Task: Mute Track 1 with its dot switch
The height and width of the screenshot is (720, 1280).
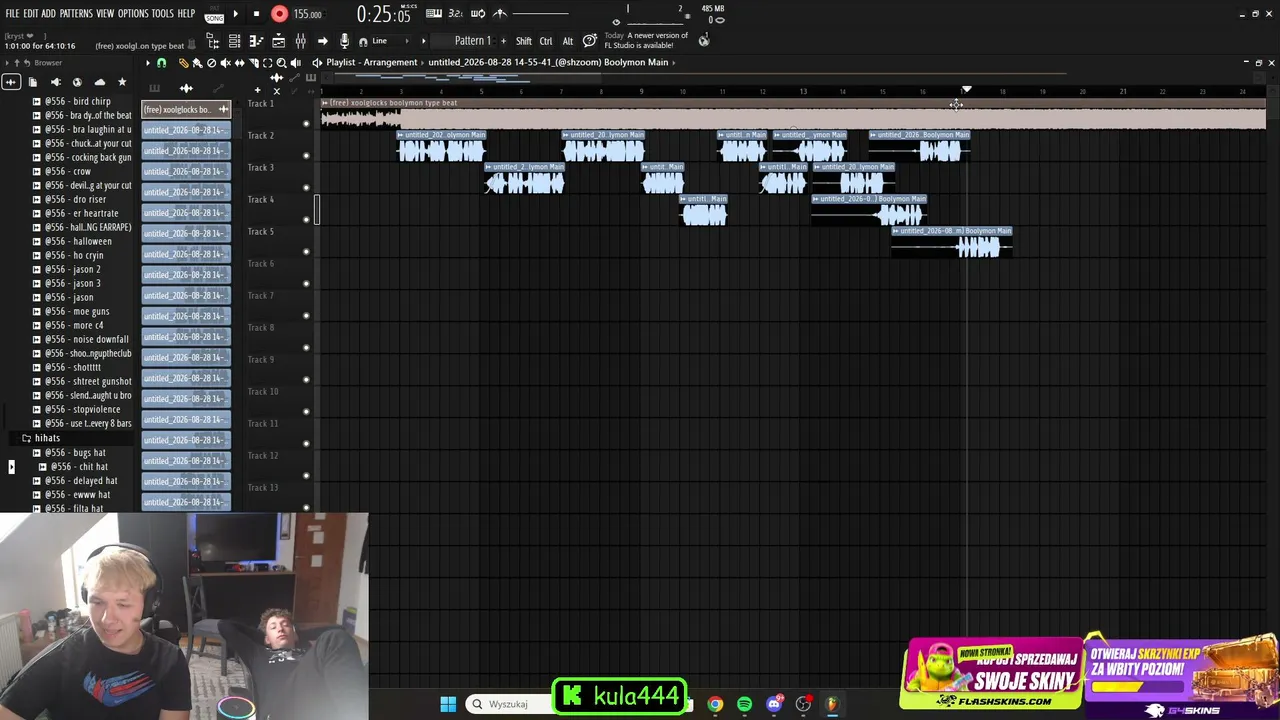Action: (306, 124)
